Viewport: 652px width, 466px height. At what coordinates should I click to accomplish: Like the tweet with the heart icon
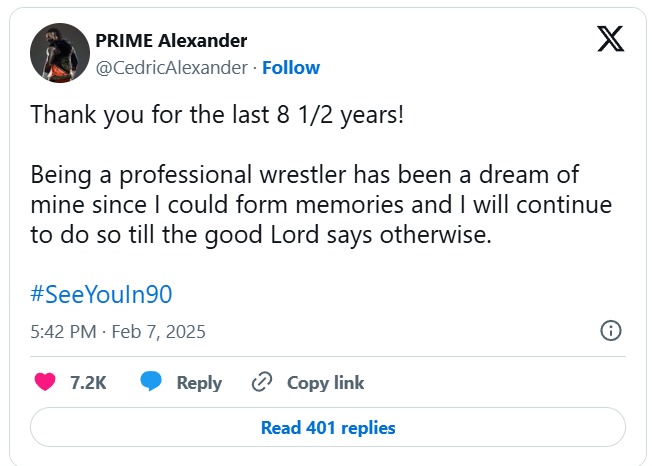coord(45,382)
